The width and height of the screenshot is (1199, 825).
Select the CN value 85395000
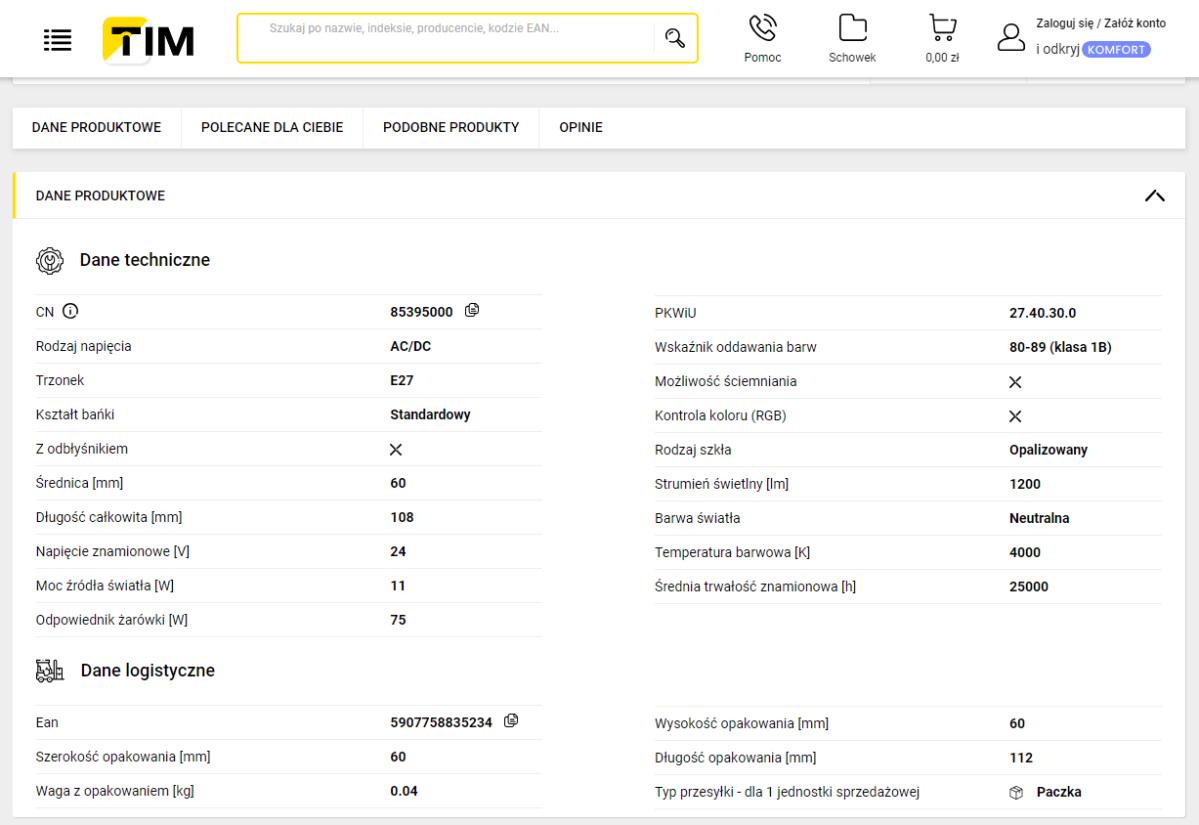pos(421,312)
